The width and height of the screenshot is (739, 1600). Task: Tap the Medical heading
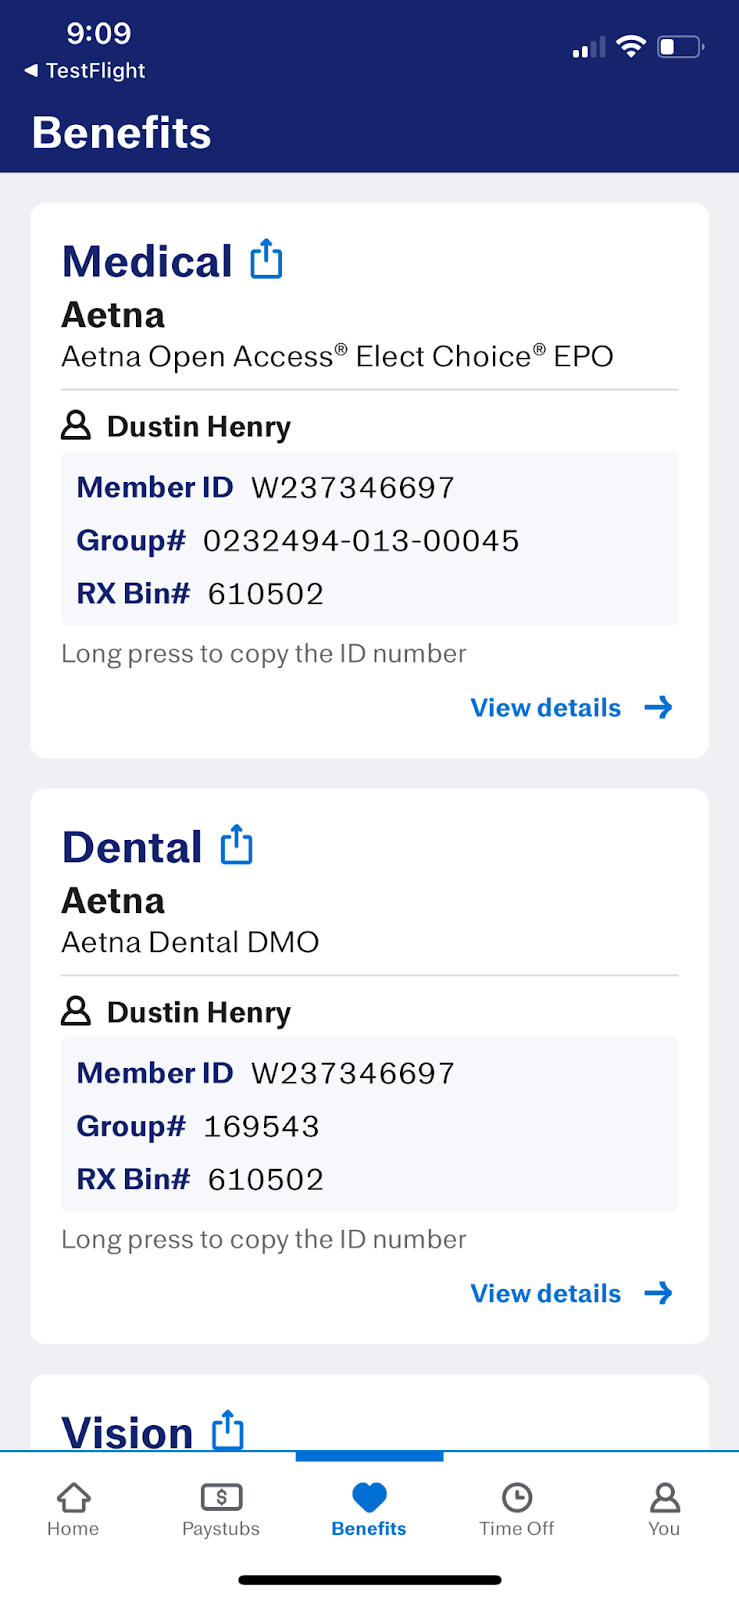point(147,262)
